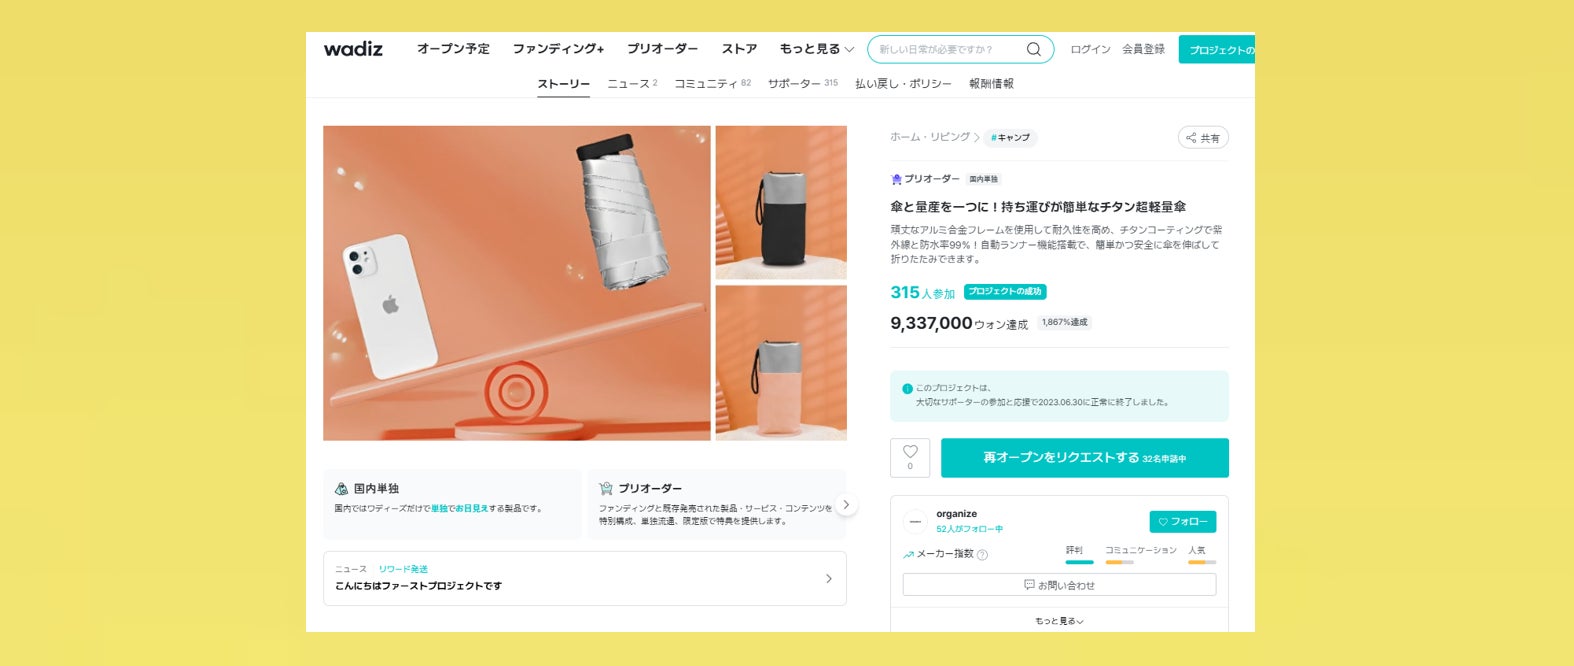Open the サポーター tab
1574x666 pixels.
point(803,84)
